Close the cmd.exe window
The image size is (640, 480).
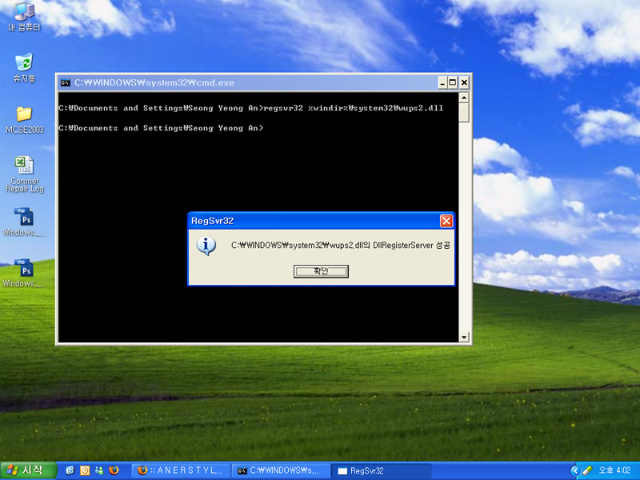[x=464, y=83]
